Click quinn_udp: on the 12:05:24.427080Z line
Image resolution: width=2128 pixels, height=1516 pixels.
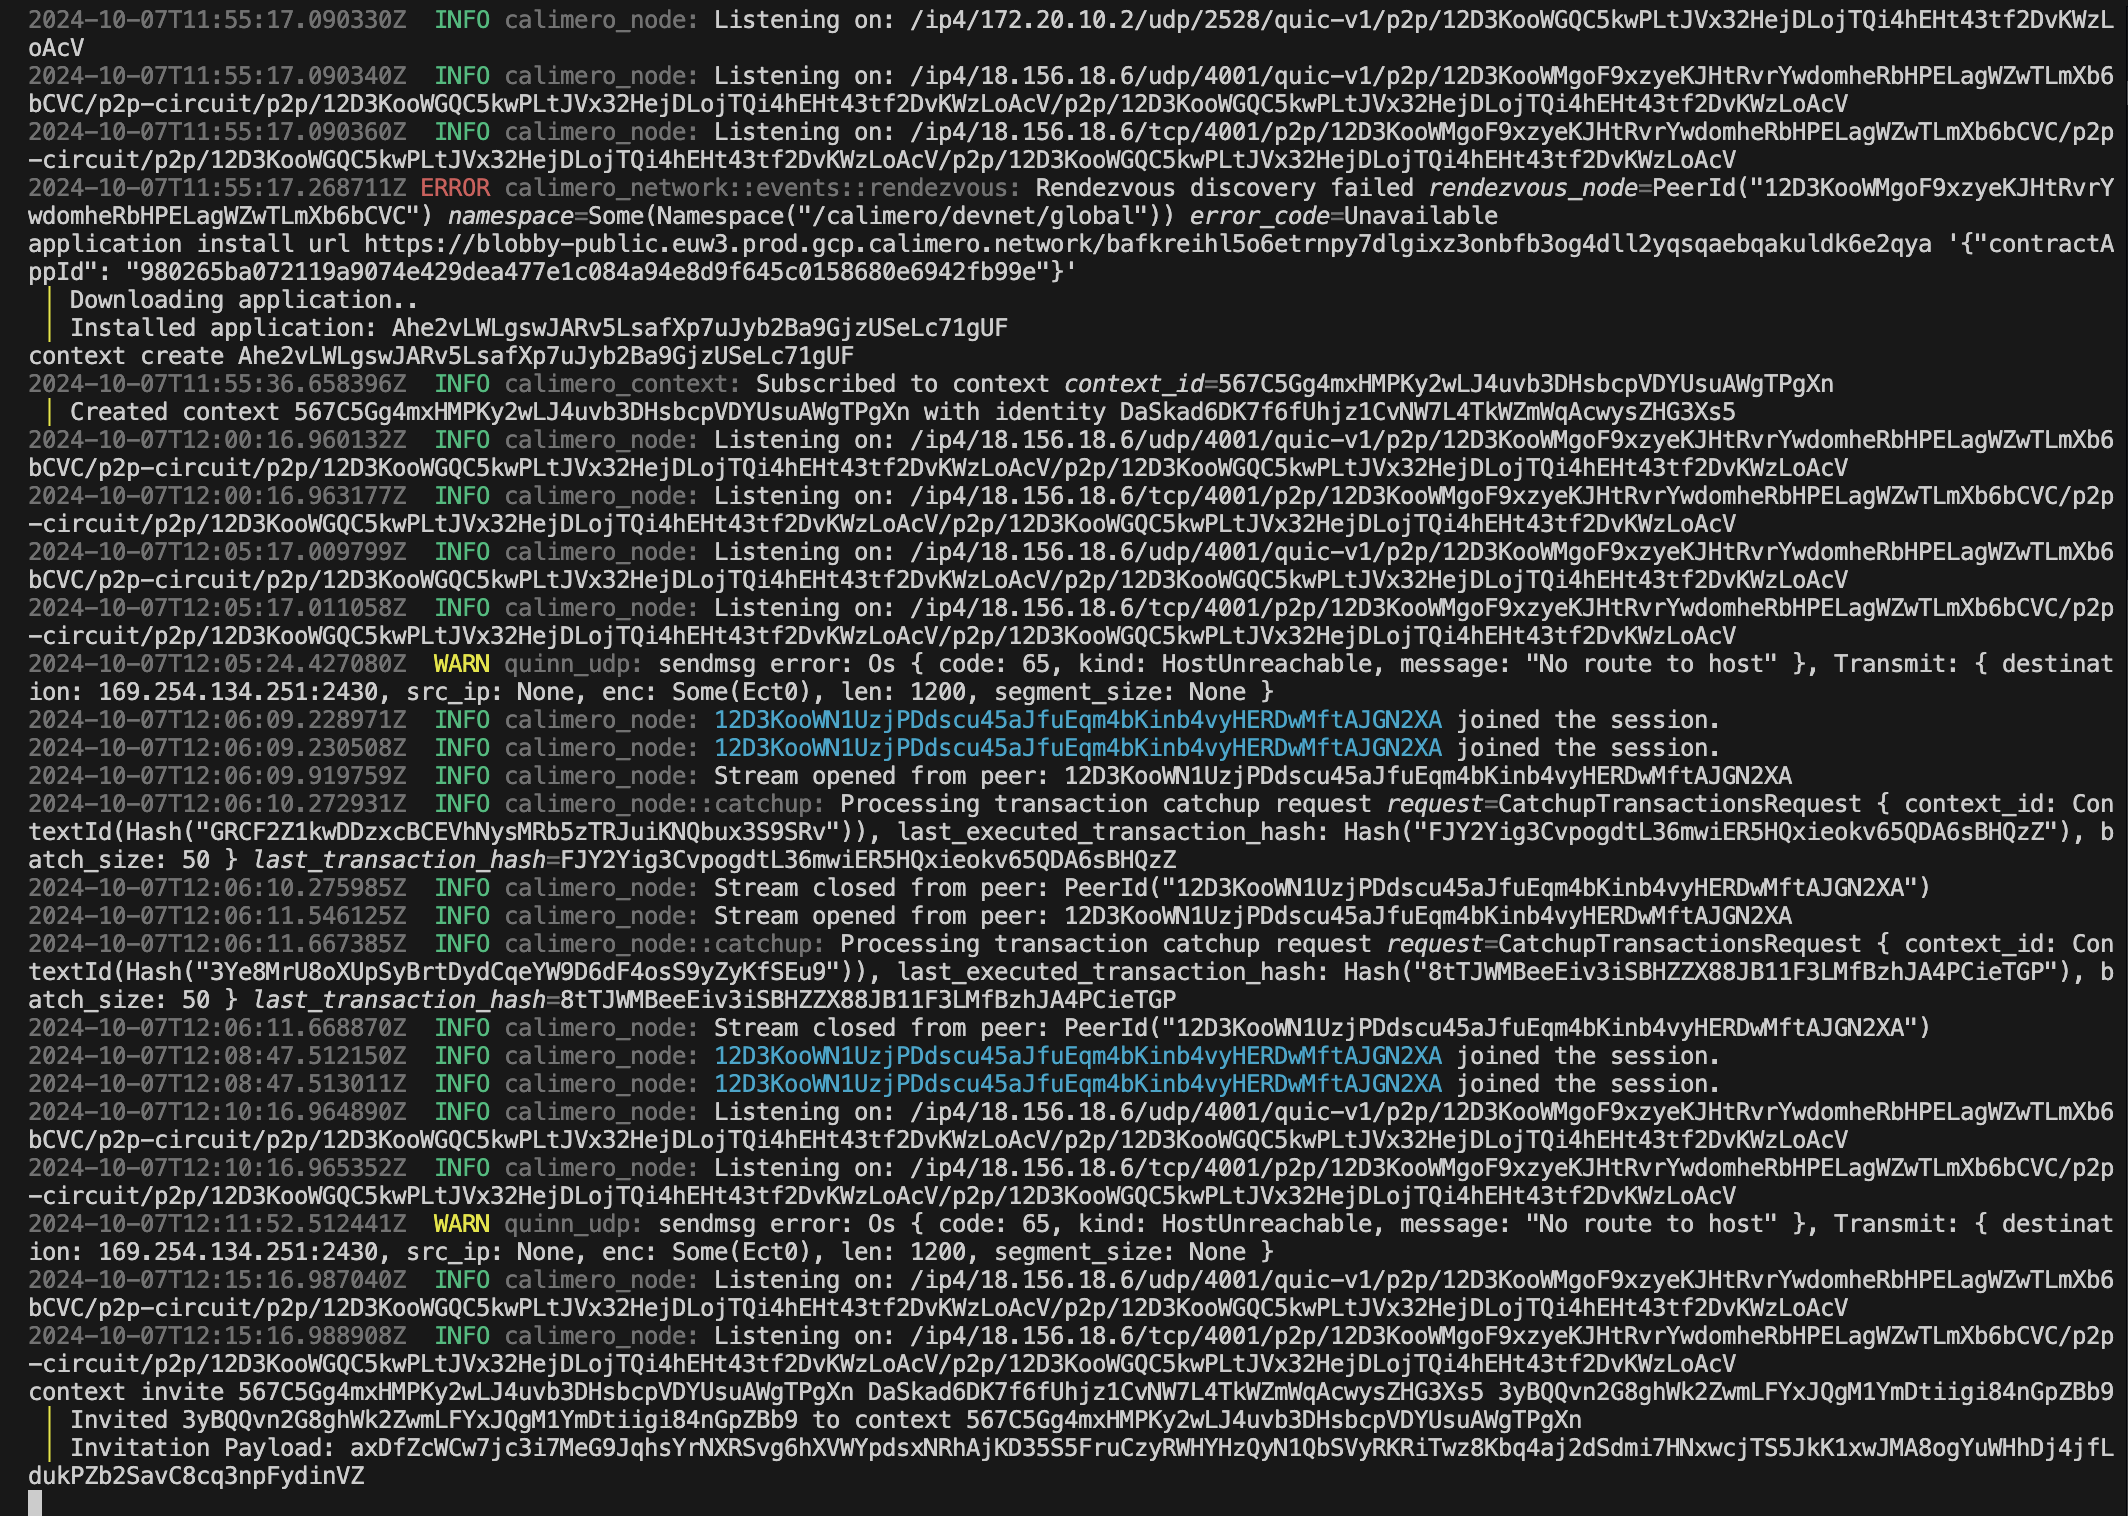[x=574, y=664]
